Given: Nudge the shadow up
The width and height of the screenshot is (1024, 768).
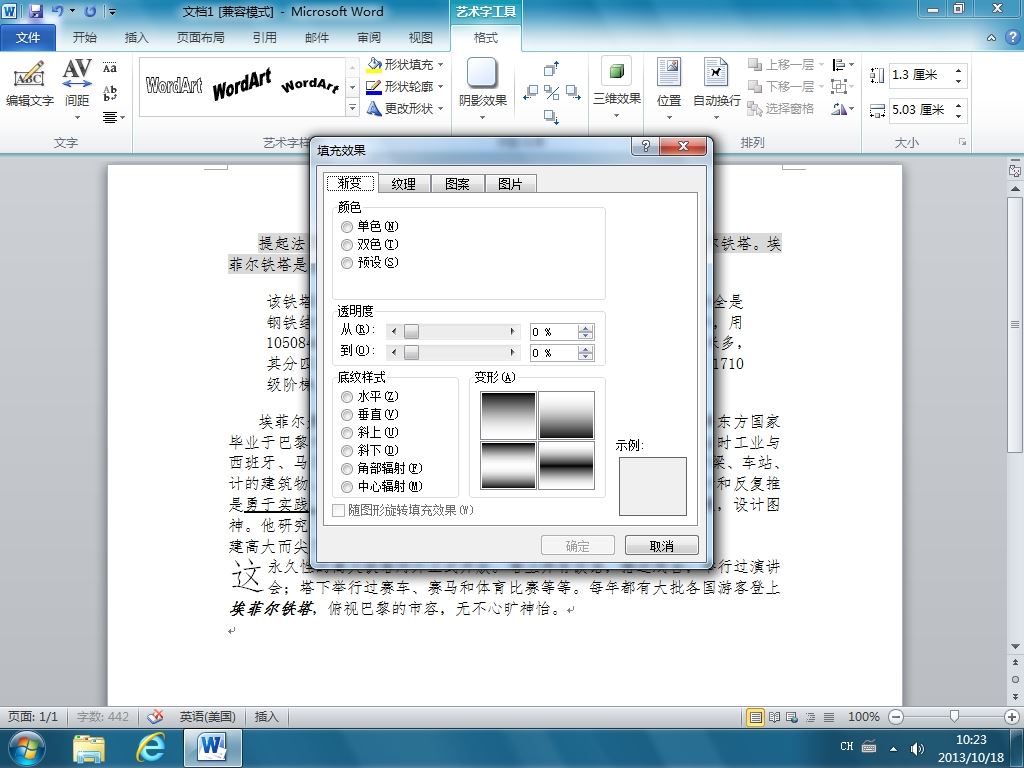Looking at the screenshot, I should (552, 69).
